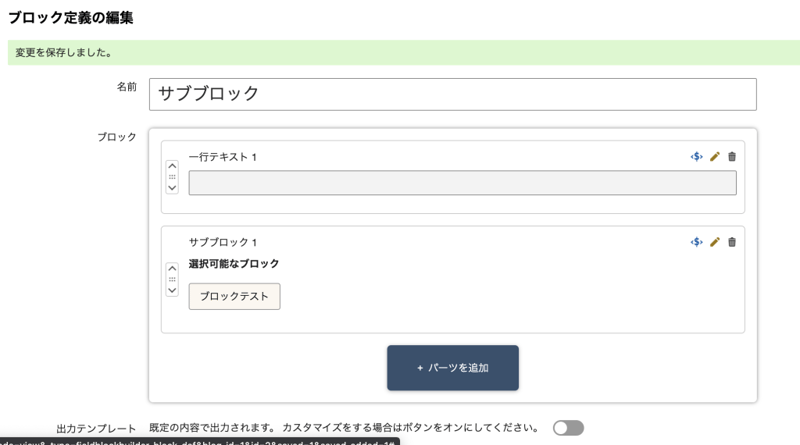Move 一行テキスト 1 up with the chevron
Screen dimensions: 800x445
tap(172, 166)
